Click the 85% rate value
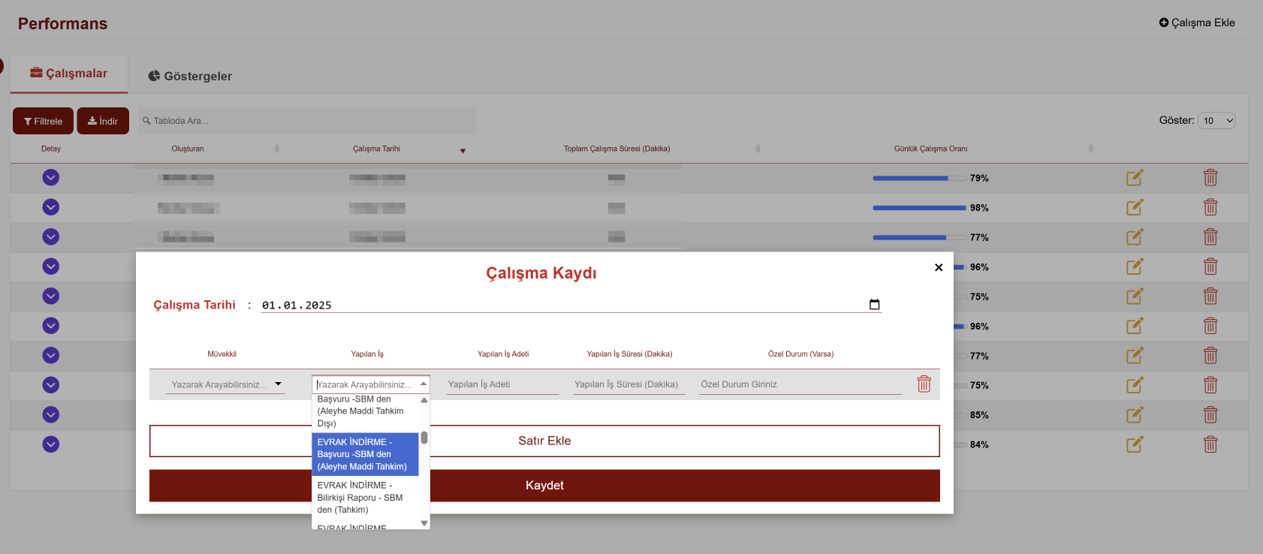 click(x=979, y=415)
